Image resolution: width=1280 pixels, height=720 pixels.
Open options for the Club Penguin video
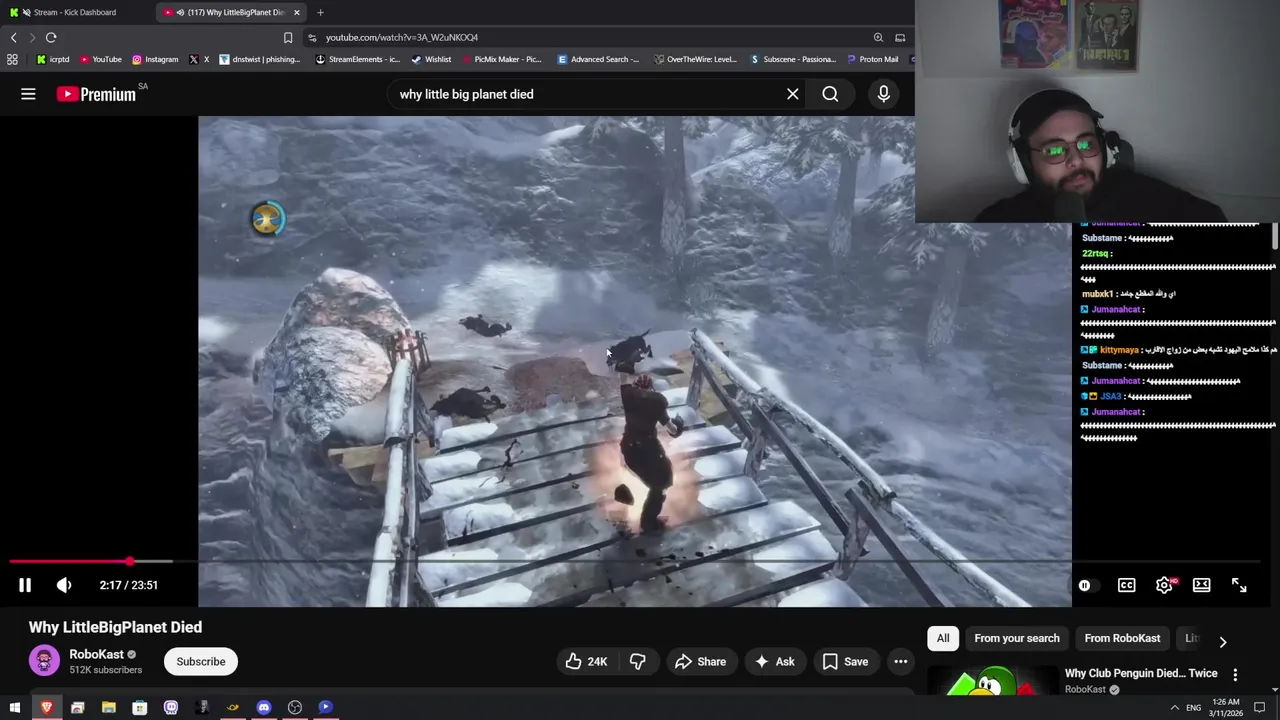click(1235, 675)
